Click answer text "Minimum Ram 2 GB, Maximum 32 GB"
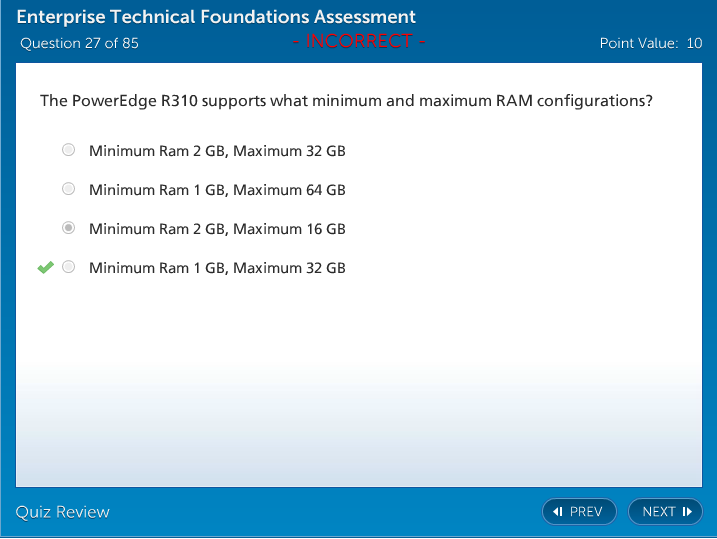717x539 pixels. pos(217,151)
